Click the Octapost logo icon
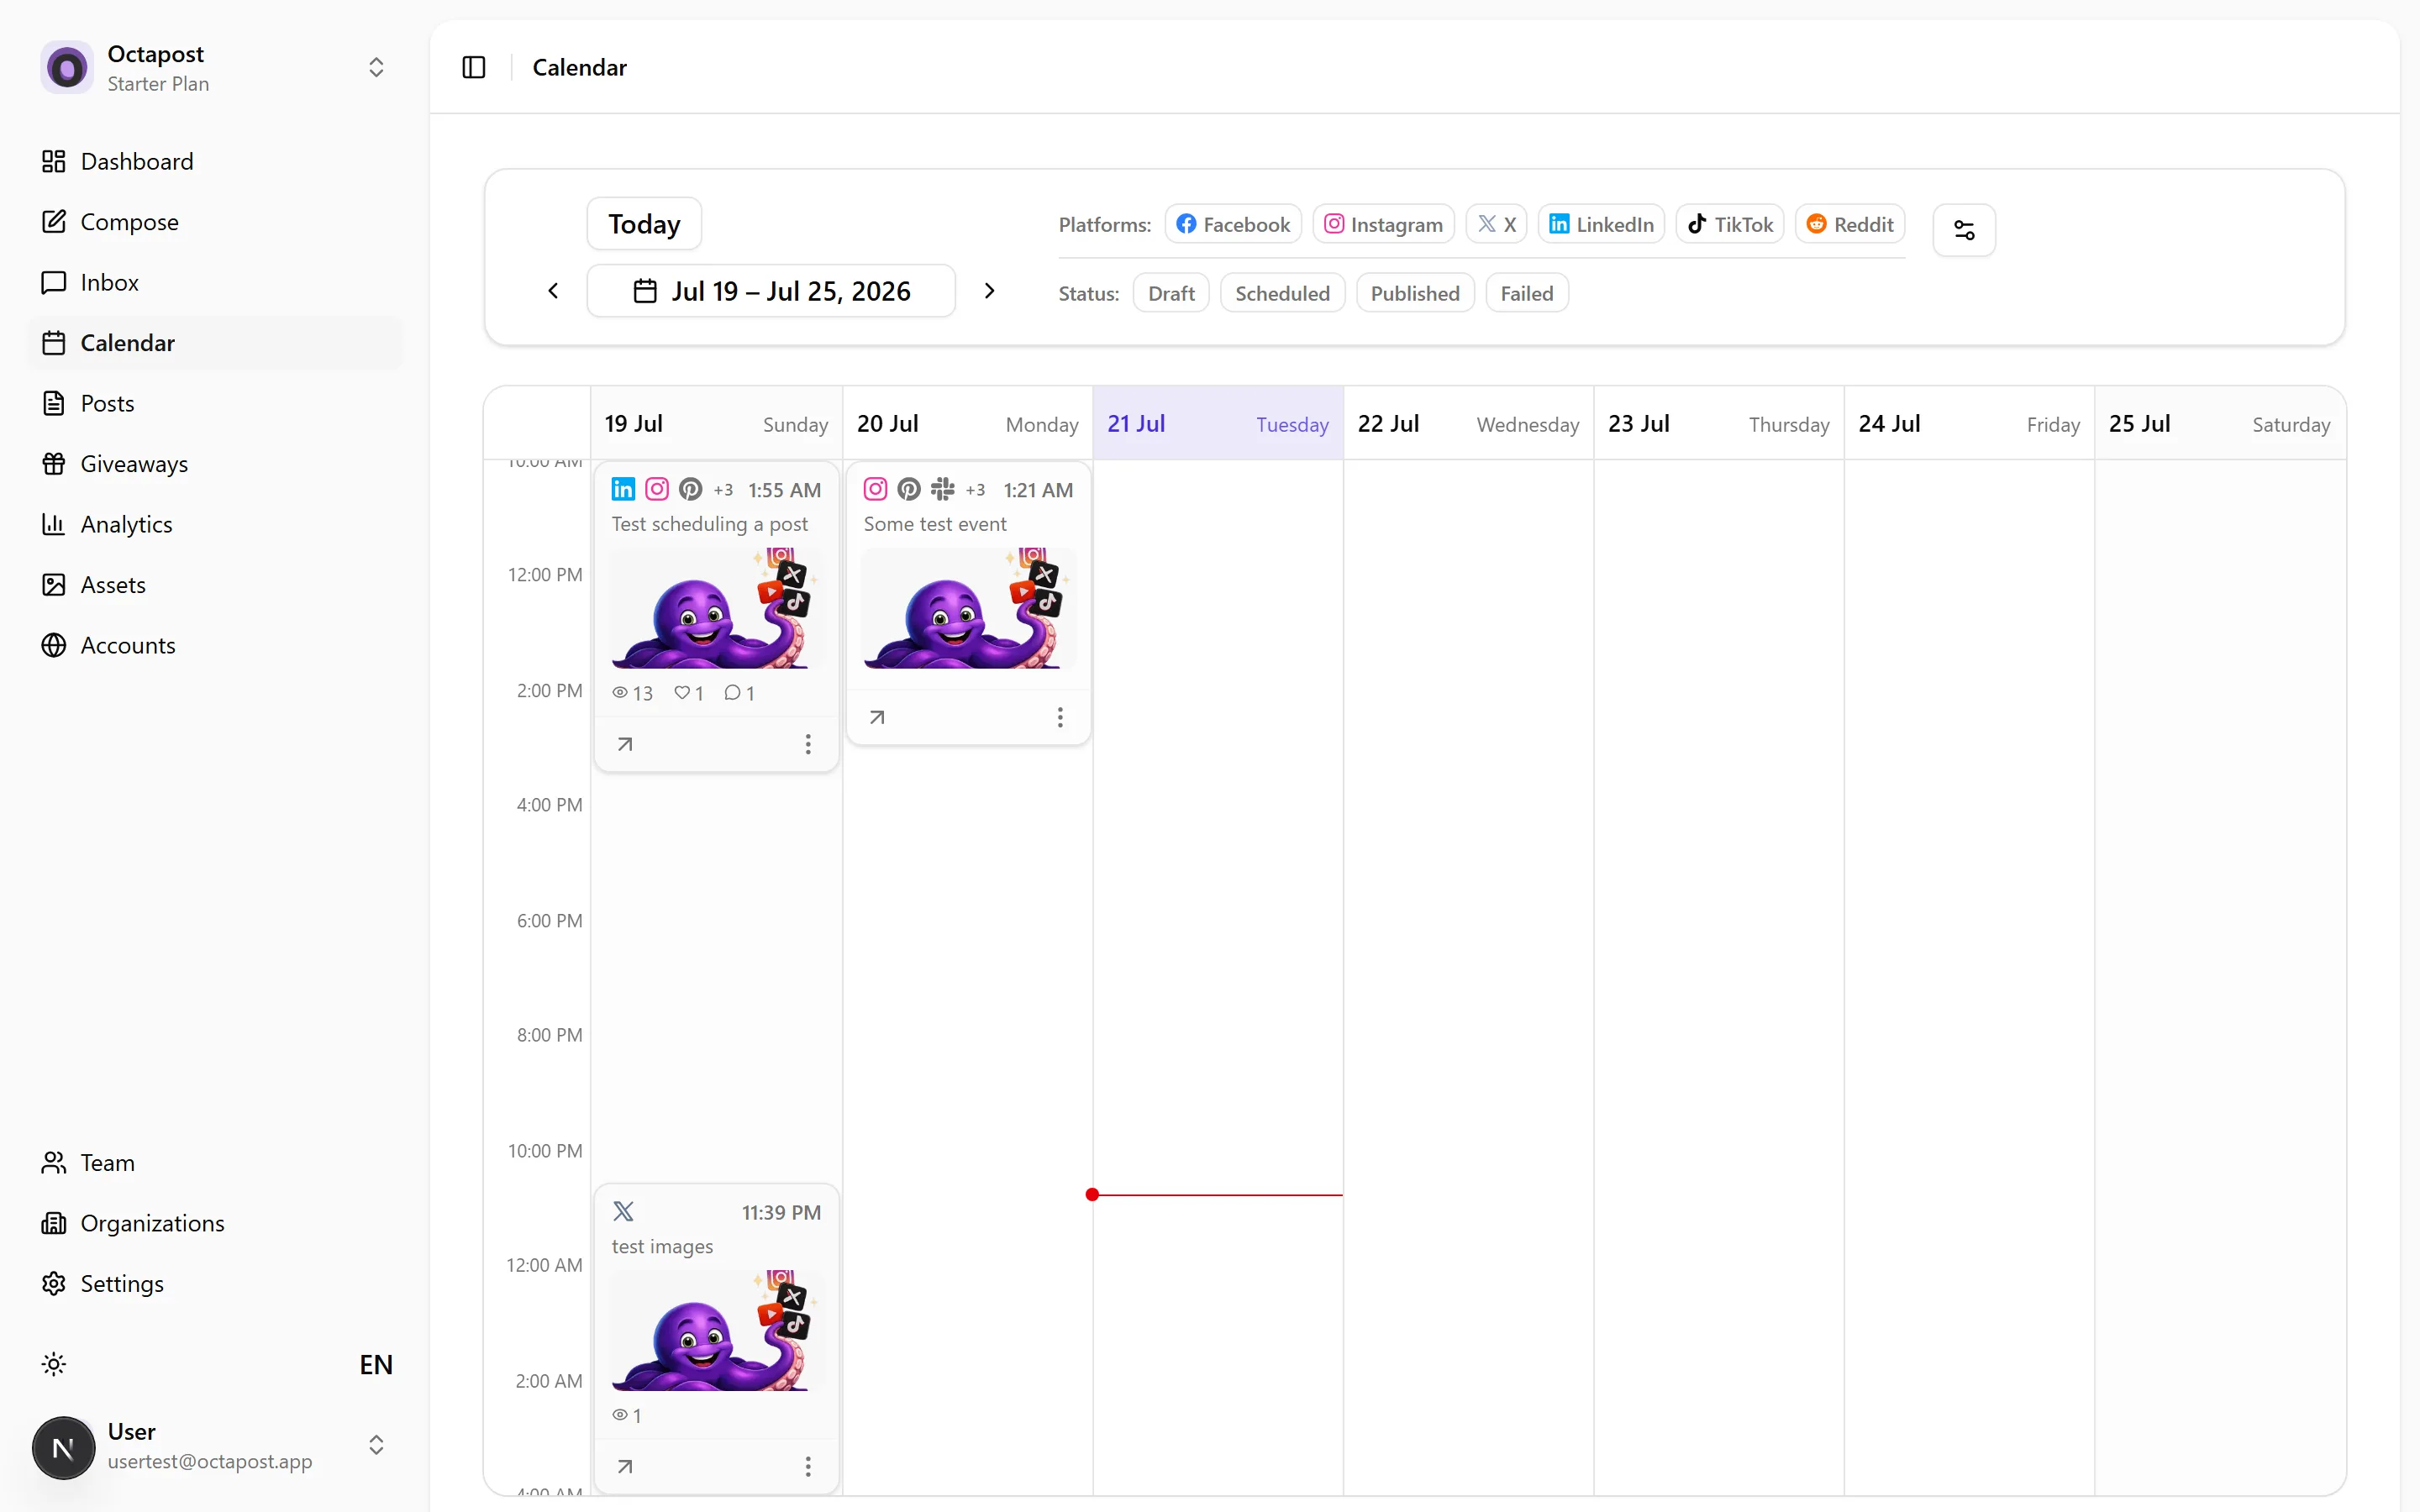2420x1512 pixels. pyautogui.click(x=67, y=67)
